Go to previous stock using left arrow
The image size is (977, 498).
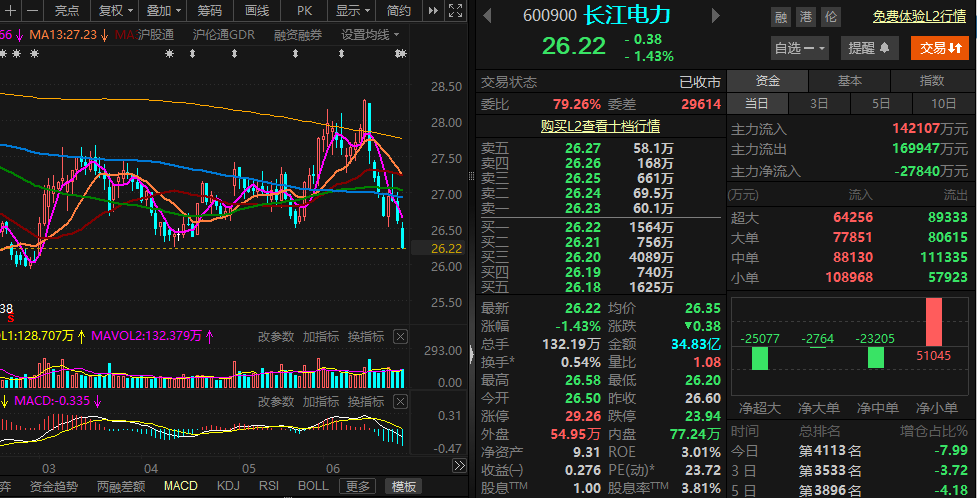[487, 16]
